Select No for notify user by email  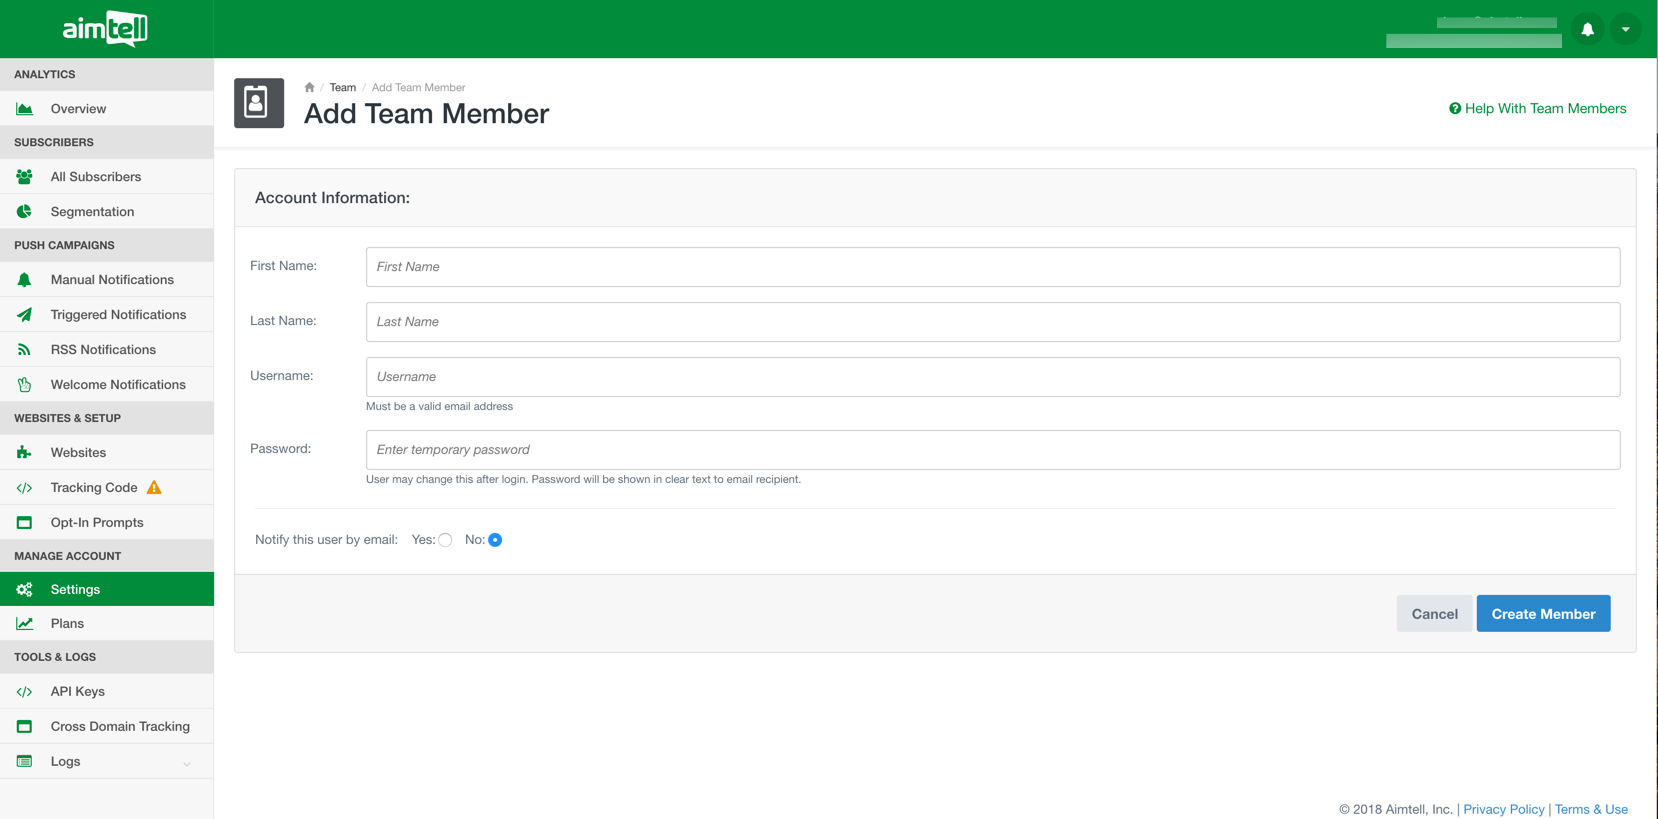coord(495,540)
